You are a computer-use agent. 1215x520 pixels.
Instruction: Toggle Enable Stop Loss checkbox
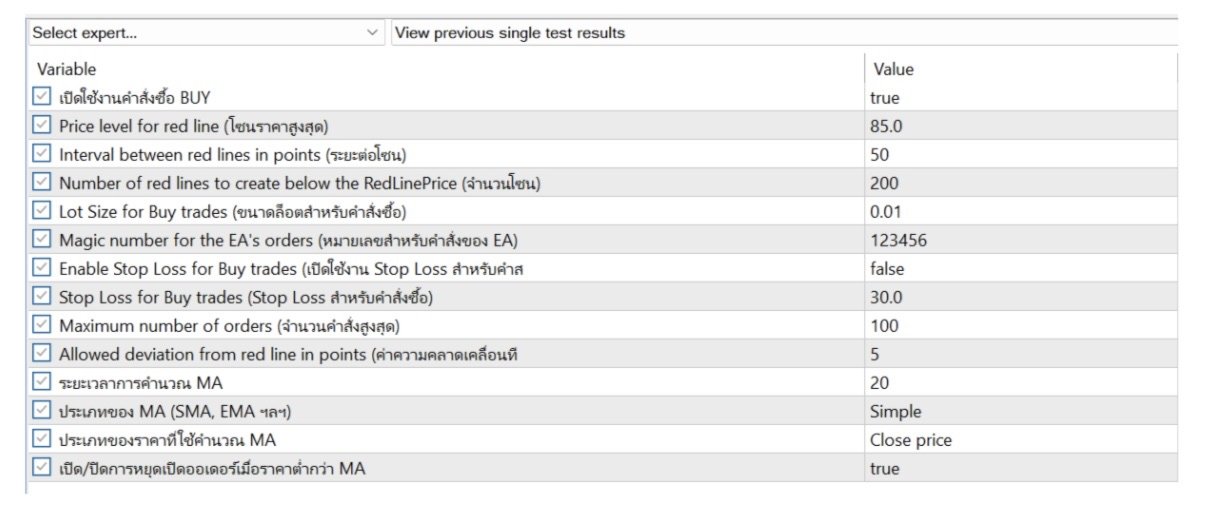pyautogui.click(x=41, y=268)
